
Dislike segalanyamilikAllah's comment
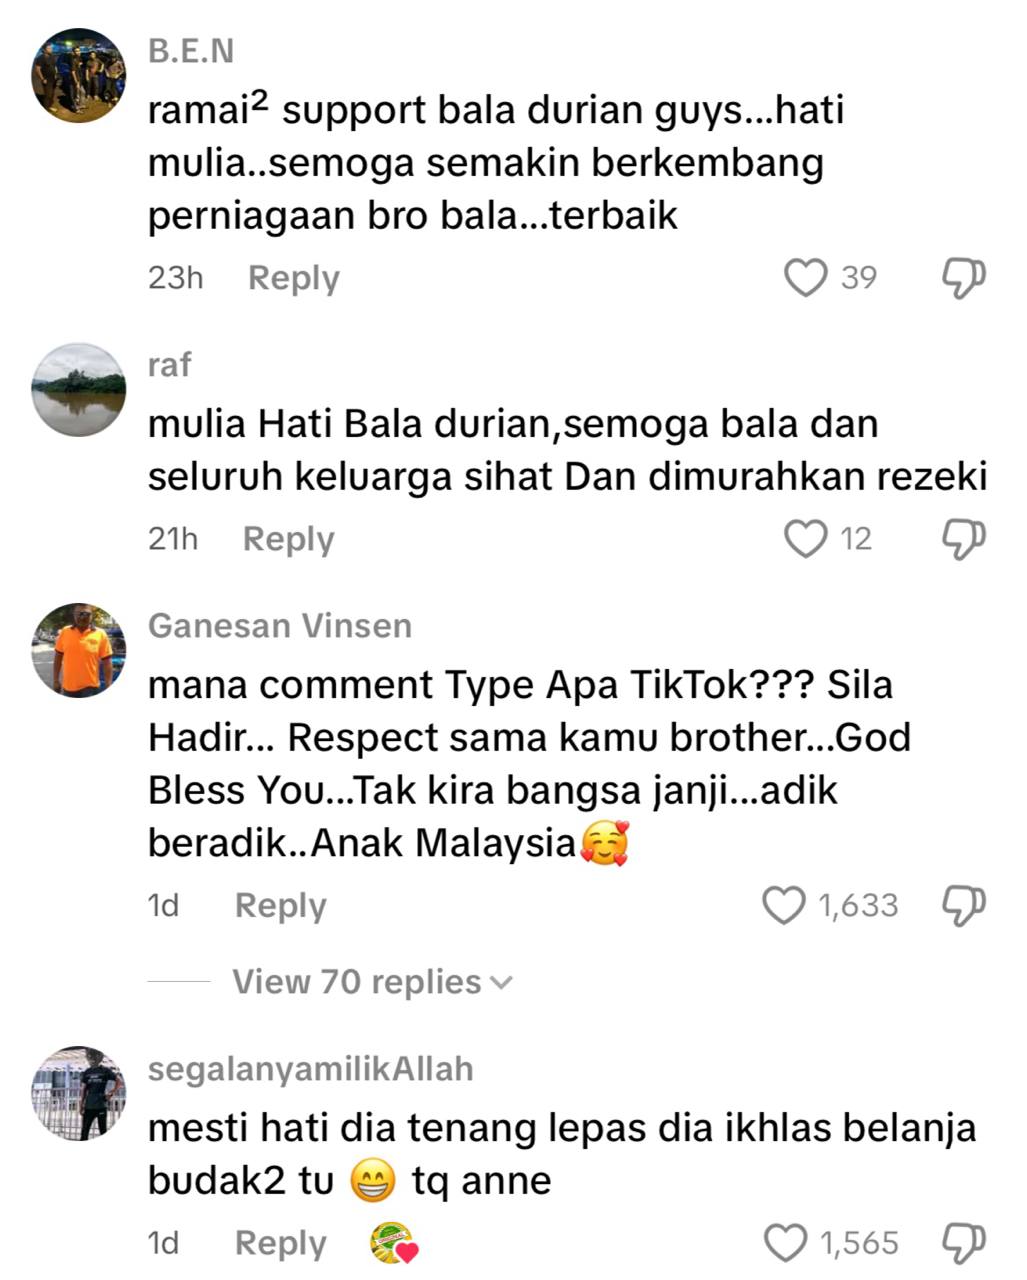pyautogui.click(x=964, y=1243)
